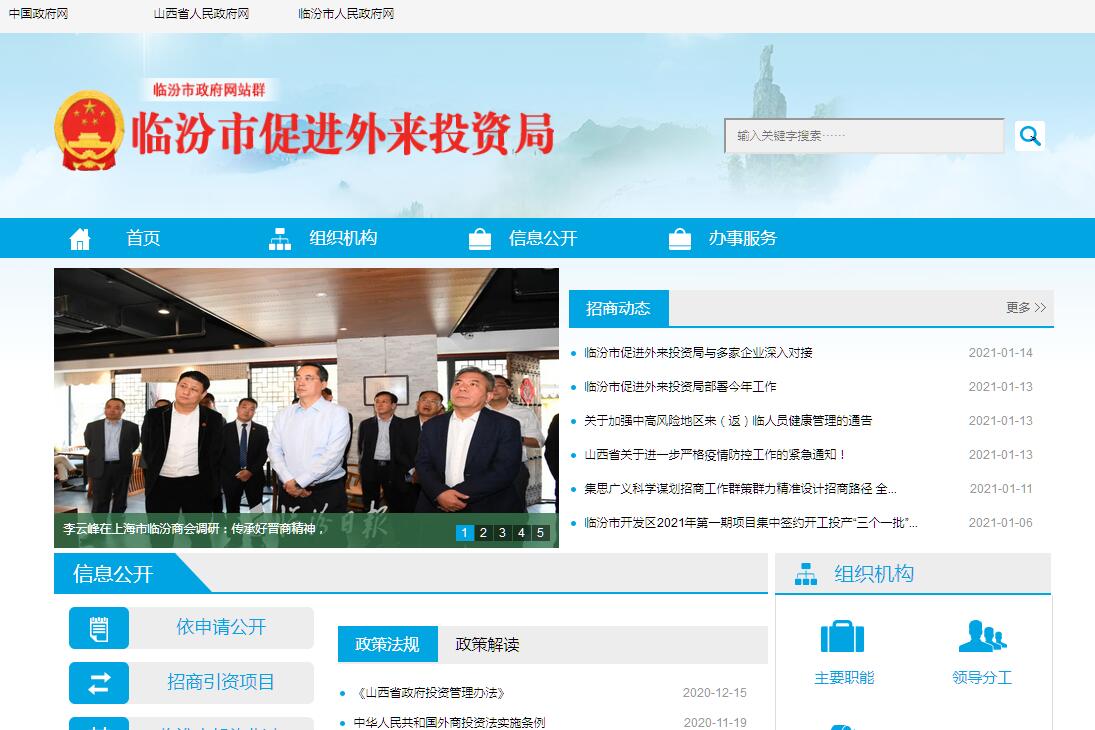Select the 政策解读 tab
The image size is (1095, 730).
click(x=487, y=645)
